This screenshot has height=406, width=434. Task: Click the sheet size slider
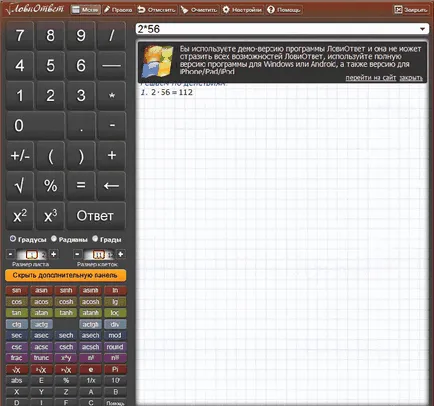coord(32,255)
